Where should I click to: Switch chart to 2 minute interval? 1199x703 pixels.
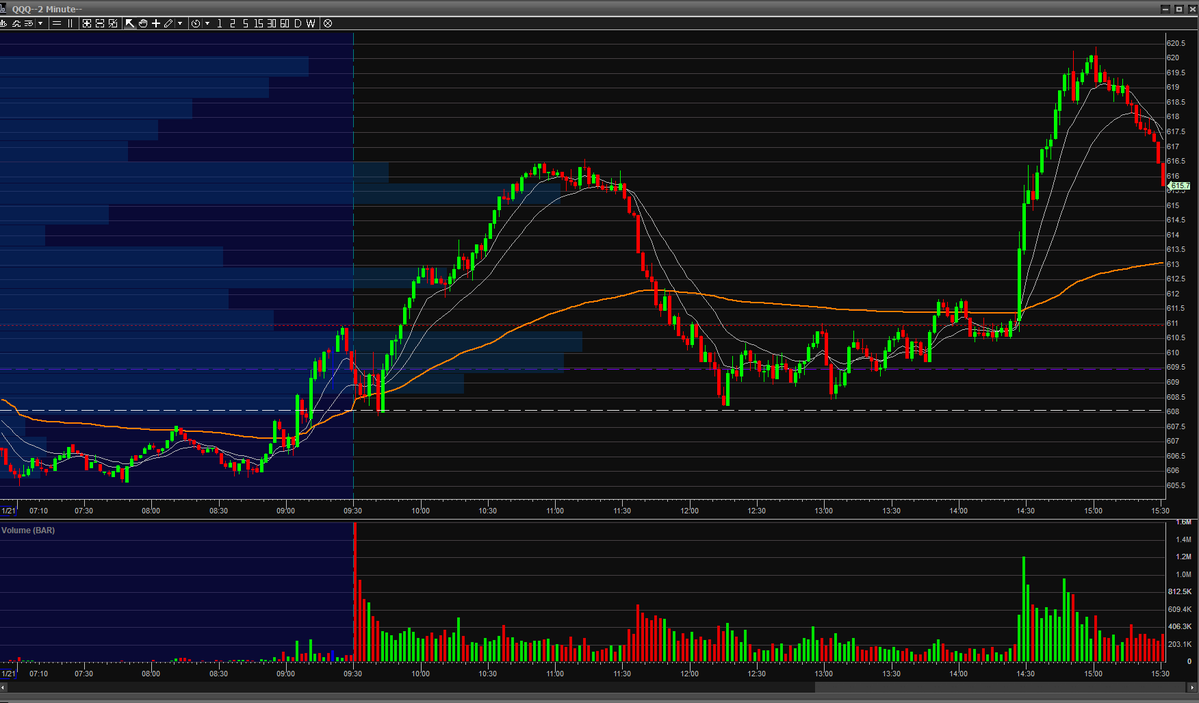tap(232, 24)
